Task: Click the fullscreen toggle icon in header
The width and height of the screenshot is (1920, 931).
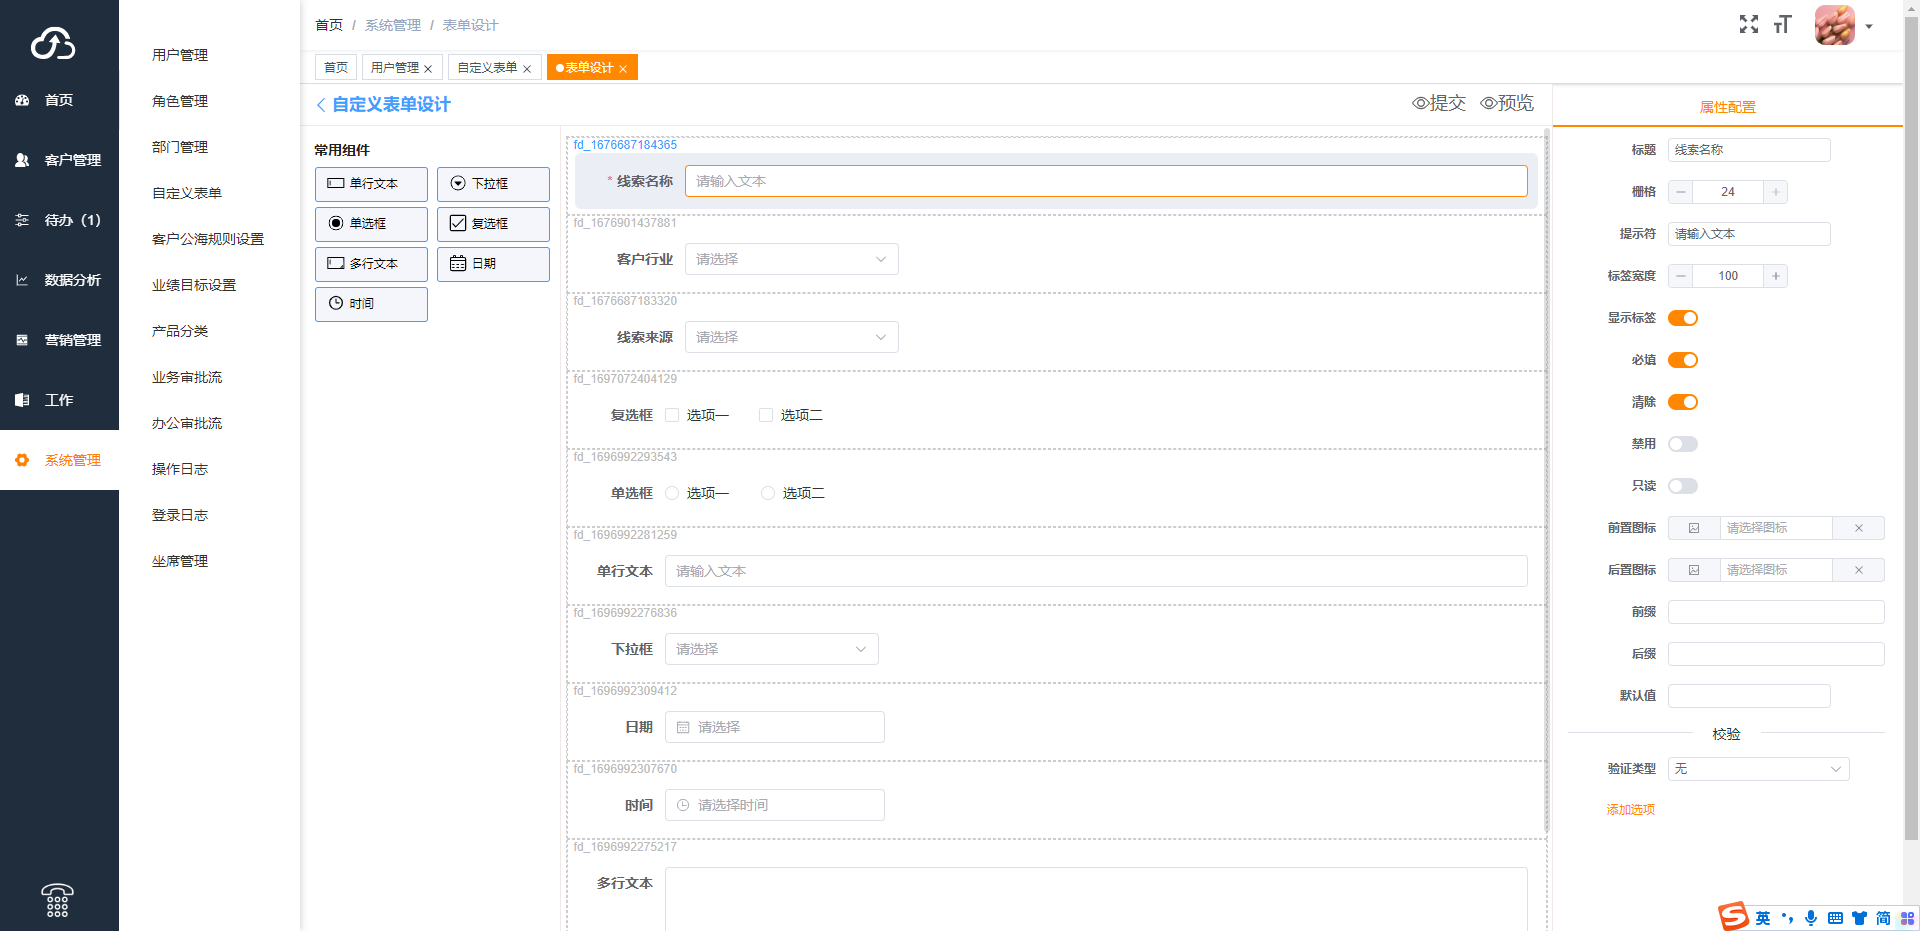Action: click(1748, 25)
